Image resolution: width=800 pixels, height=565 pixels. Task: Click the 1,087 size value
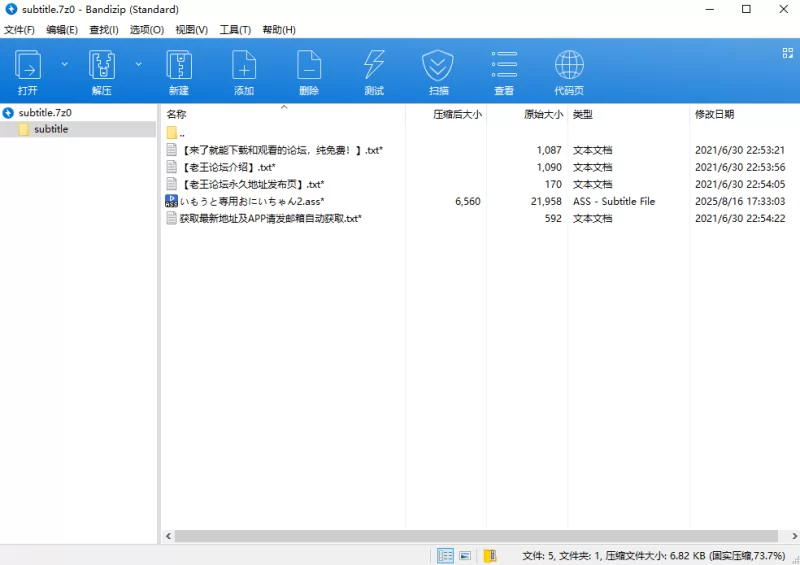(x=549, y=150)
